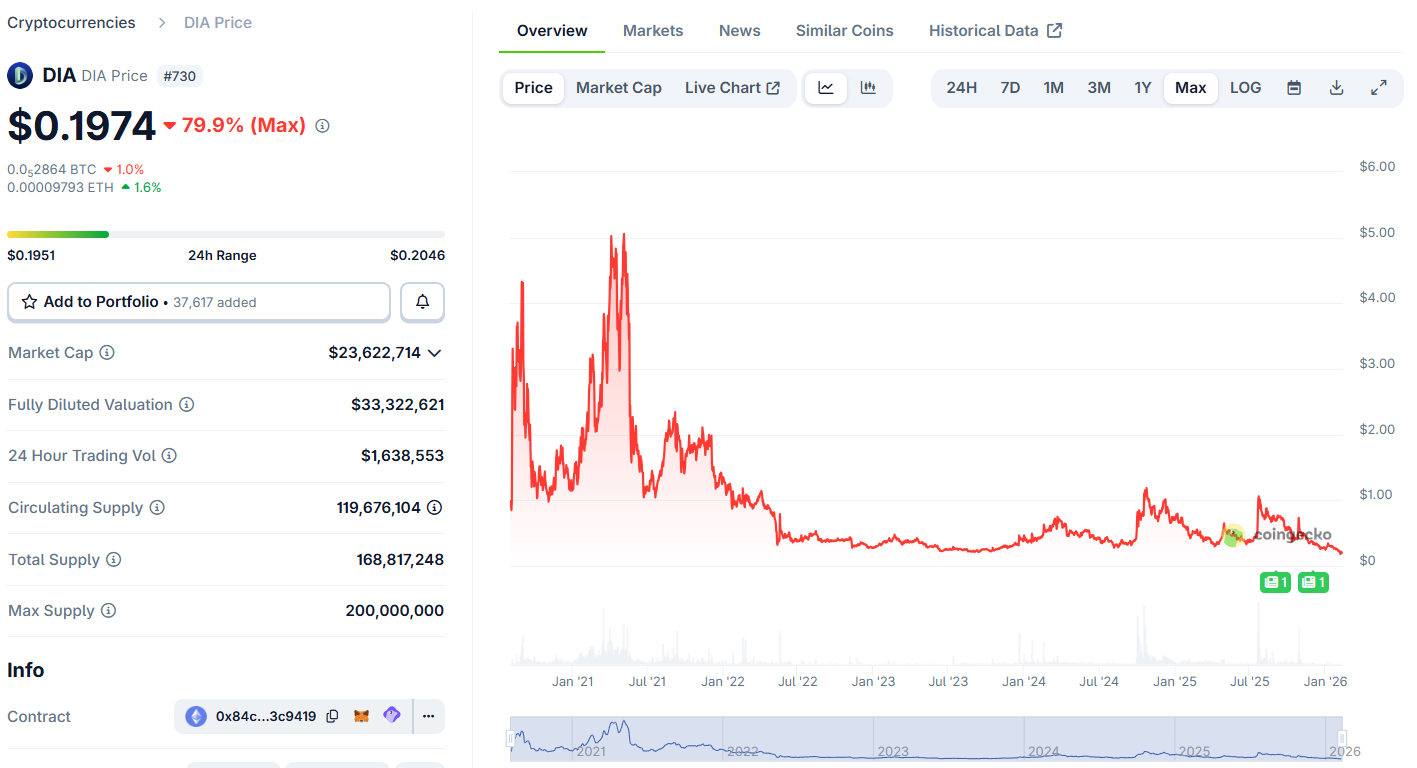The image size is (1417, 768).
Task: Click the $0.1951 24h low value
Action: coord(31,256)
